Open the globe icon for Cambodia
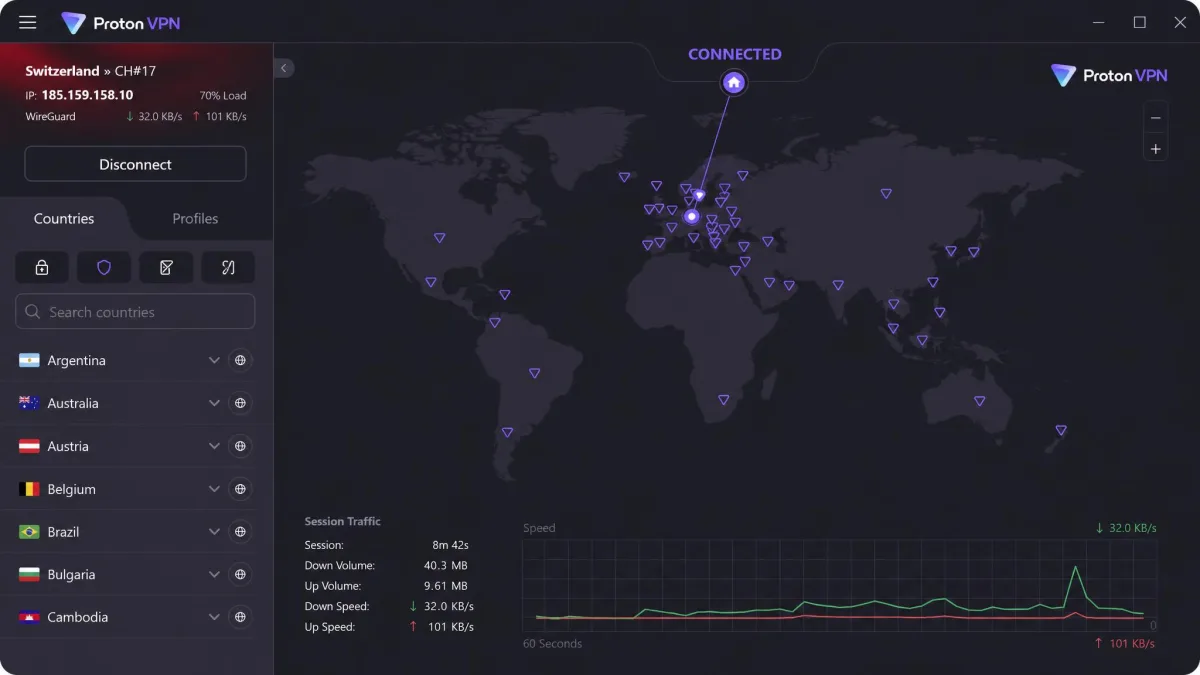This screenshot has width=1200, height=675. pyautogui.click(x=240, y=617)
